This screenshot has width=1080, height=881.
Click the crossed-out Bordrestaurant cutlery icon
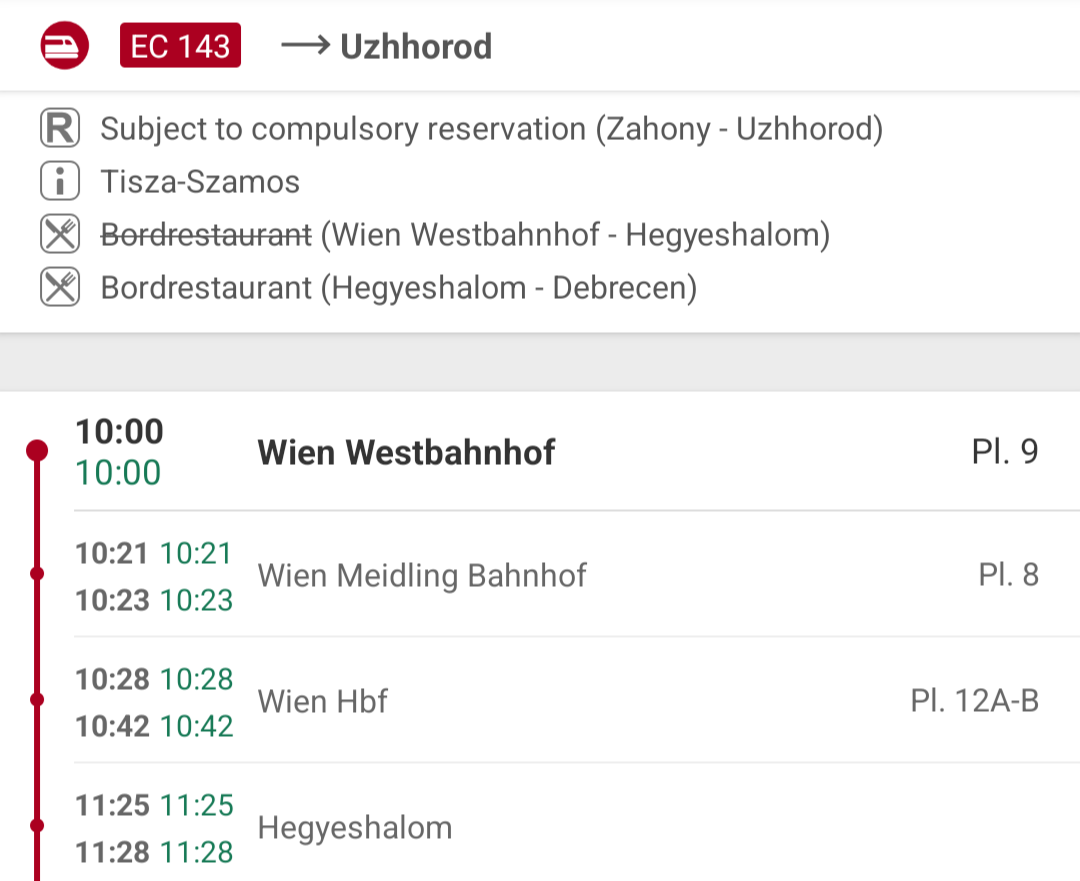60,234
